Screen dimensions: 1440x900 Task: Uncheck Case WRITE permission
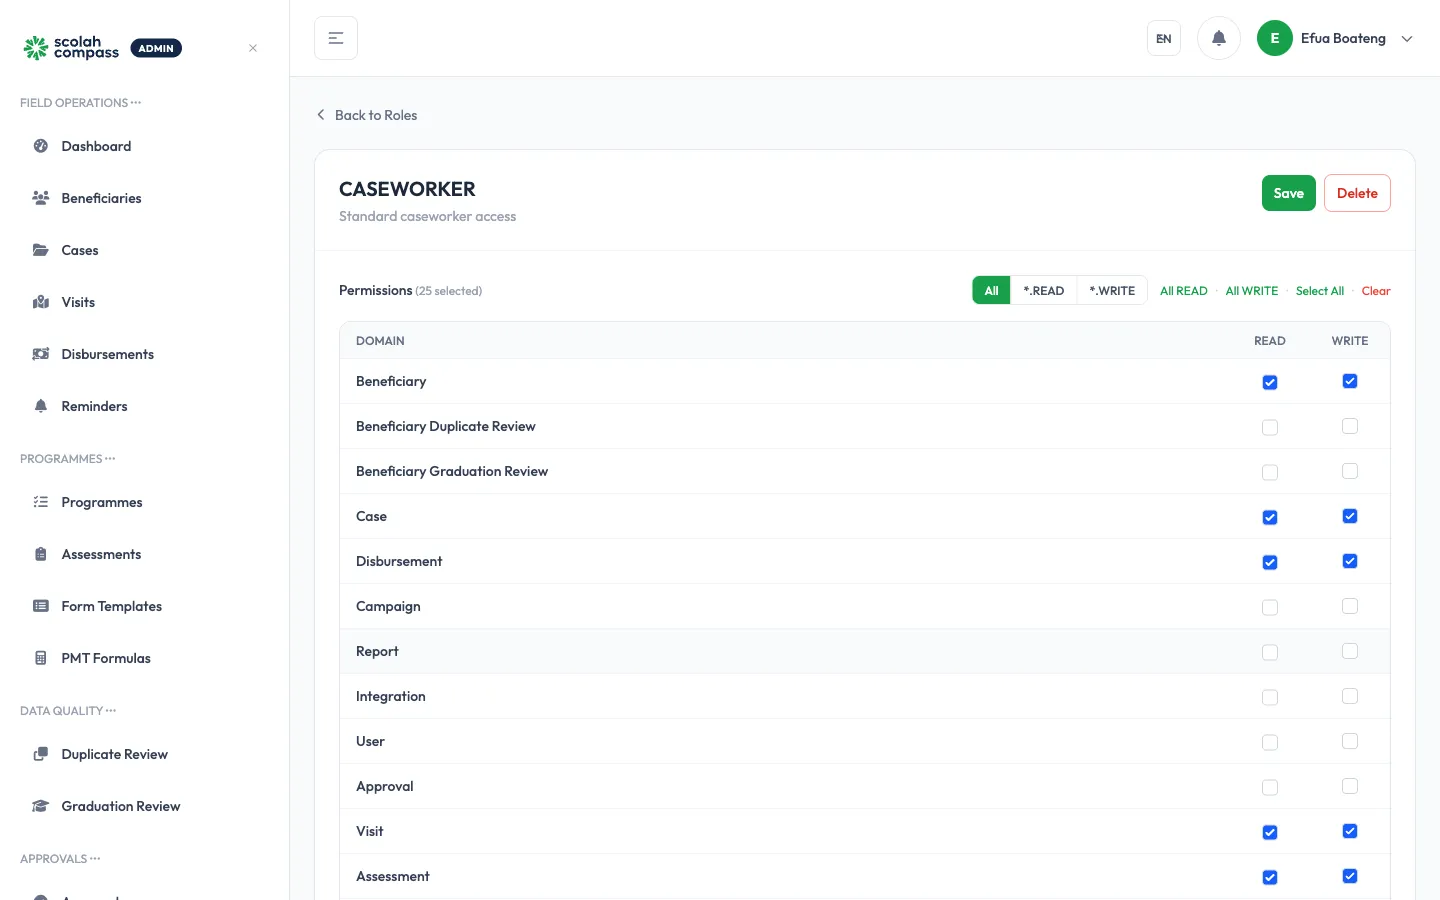coord(1350,516)
